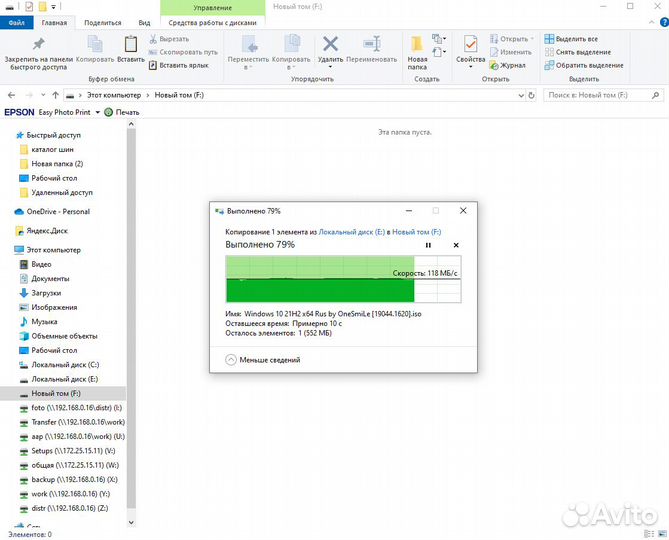This screenshot has width=669, height=540.
Task: Select Локальный диск (C:) in sidebar
Action: pos(64,365)
